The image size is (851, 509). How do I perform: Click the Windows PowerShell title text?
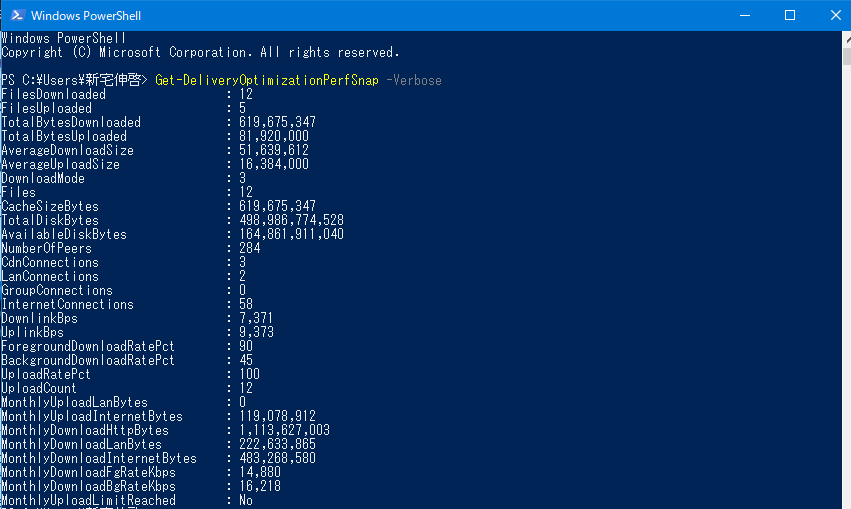pyautogui.click(x=86, y=16)
